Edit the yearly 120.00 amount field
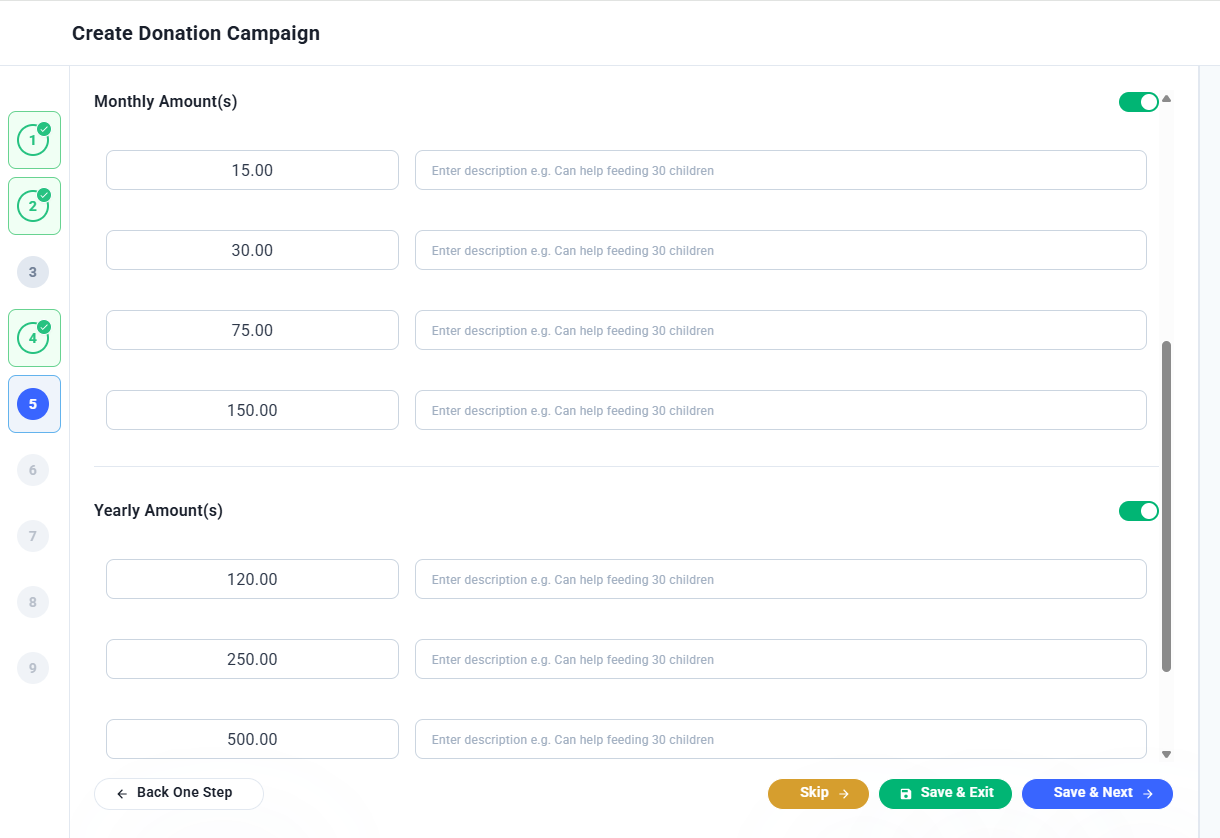This screenshot has height=838, width=1220. point(252,579)
